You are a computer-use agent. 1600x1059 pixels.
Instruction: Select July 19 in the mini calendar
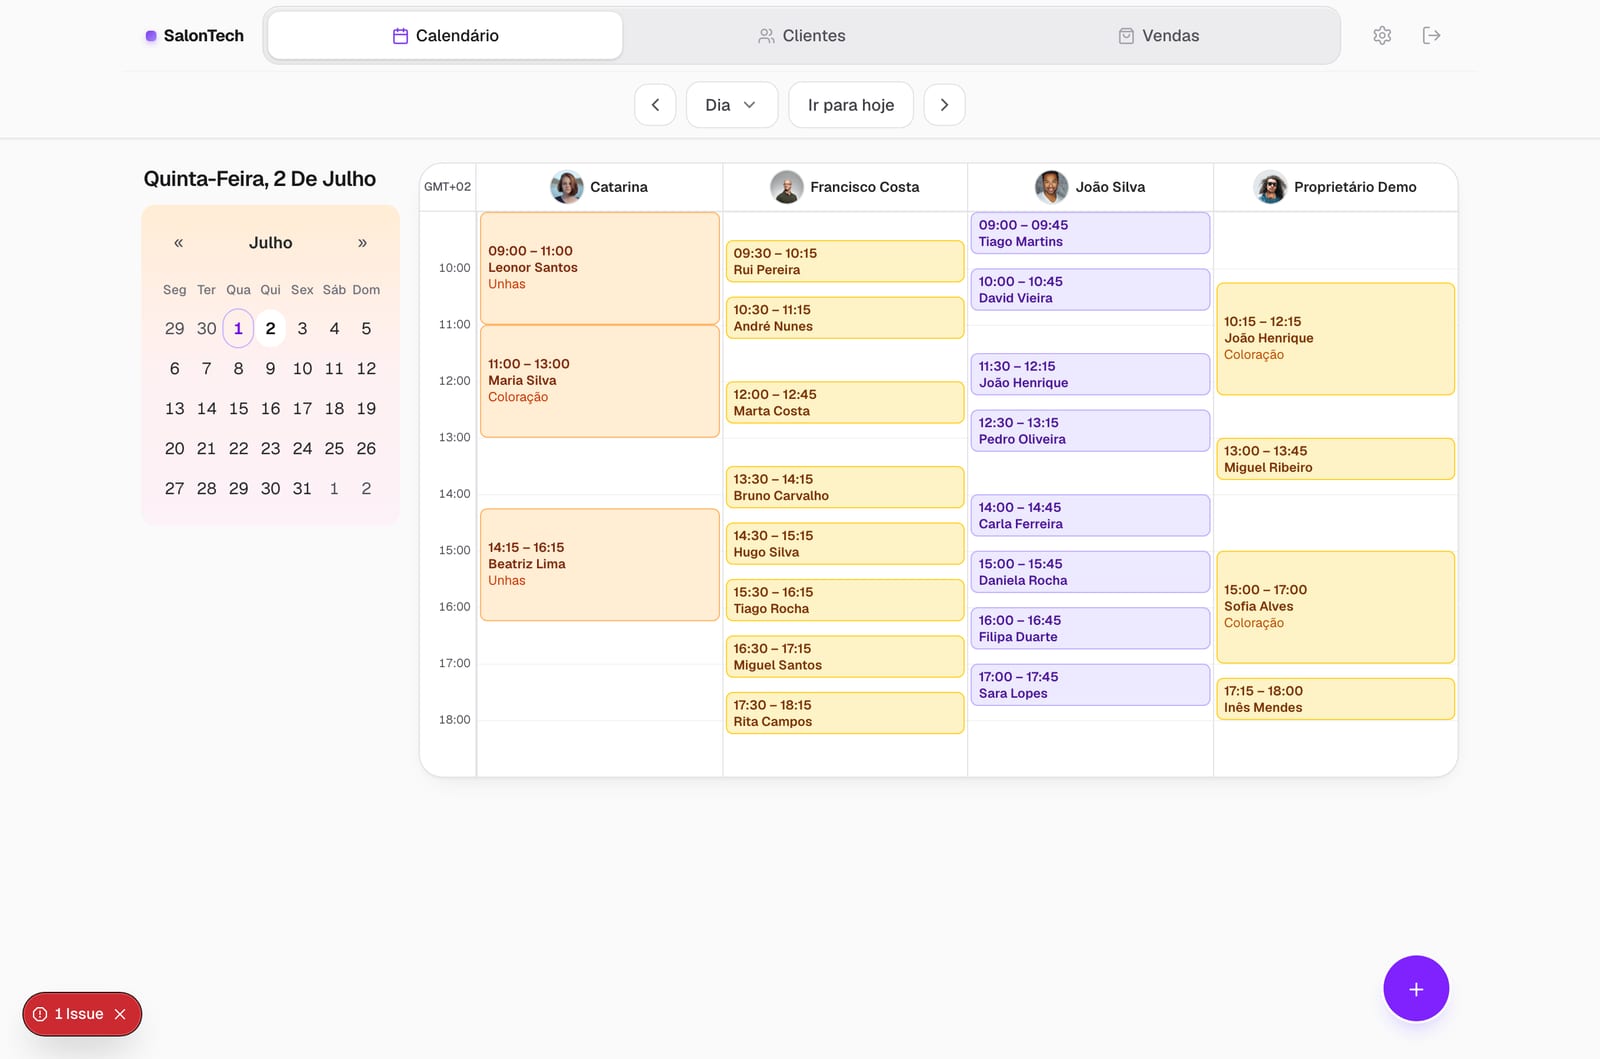[366, 408]
